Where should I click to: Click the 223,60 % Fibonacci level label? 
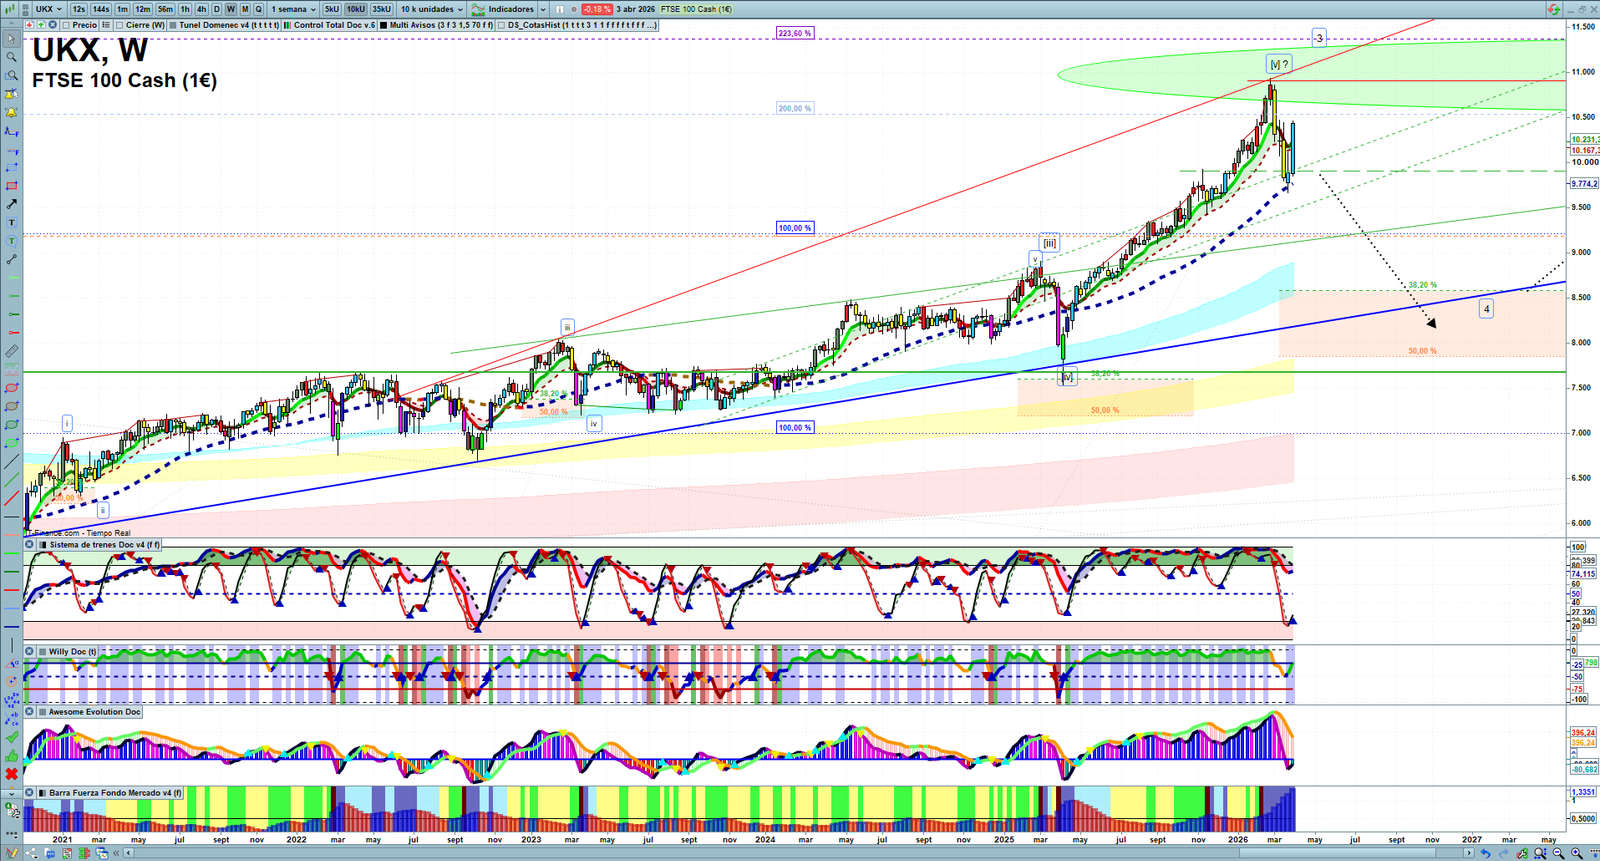point(795,33)
